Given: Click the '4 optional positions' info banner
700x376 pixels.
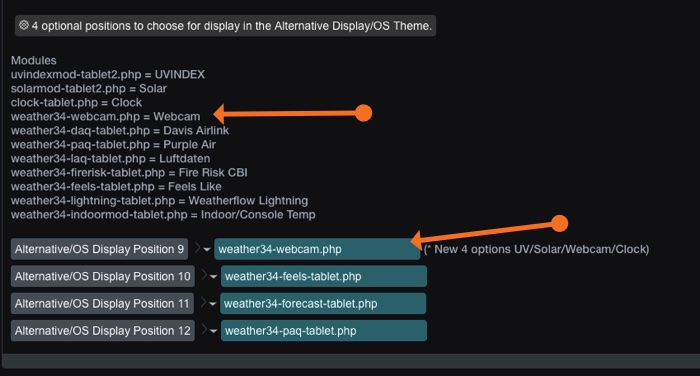Looking at the screenshot, I should 225,26.
